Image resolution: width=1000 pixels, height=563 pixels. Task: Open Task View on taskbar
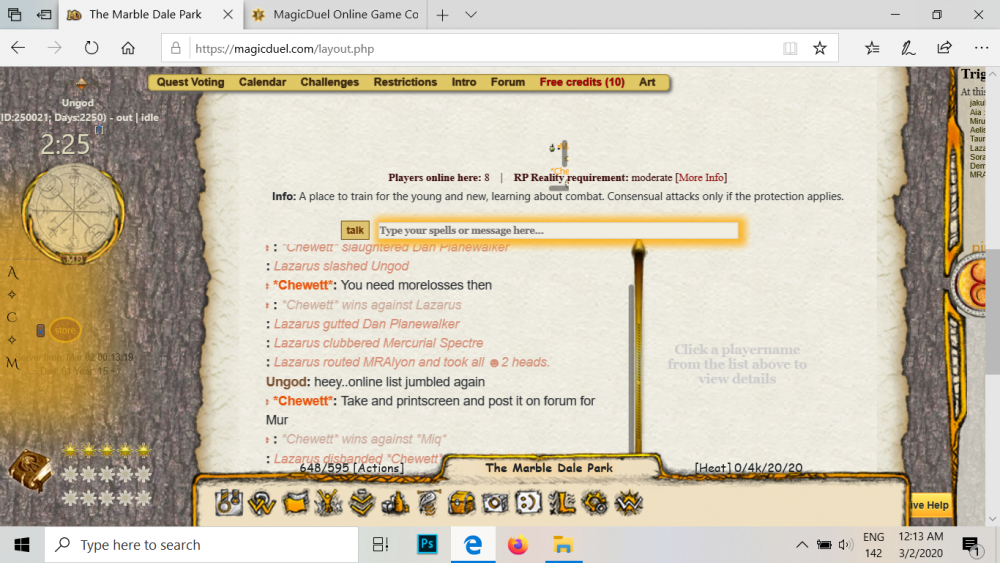pos(380,545)
